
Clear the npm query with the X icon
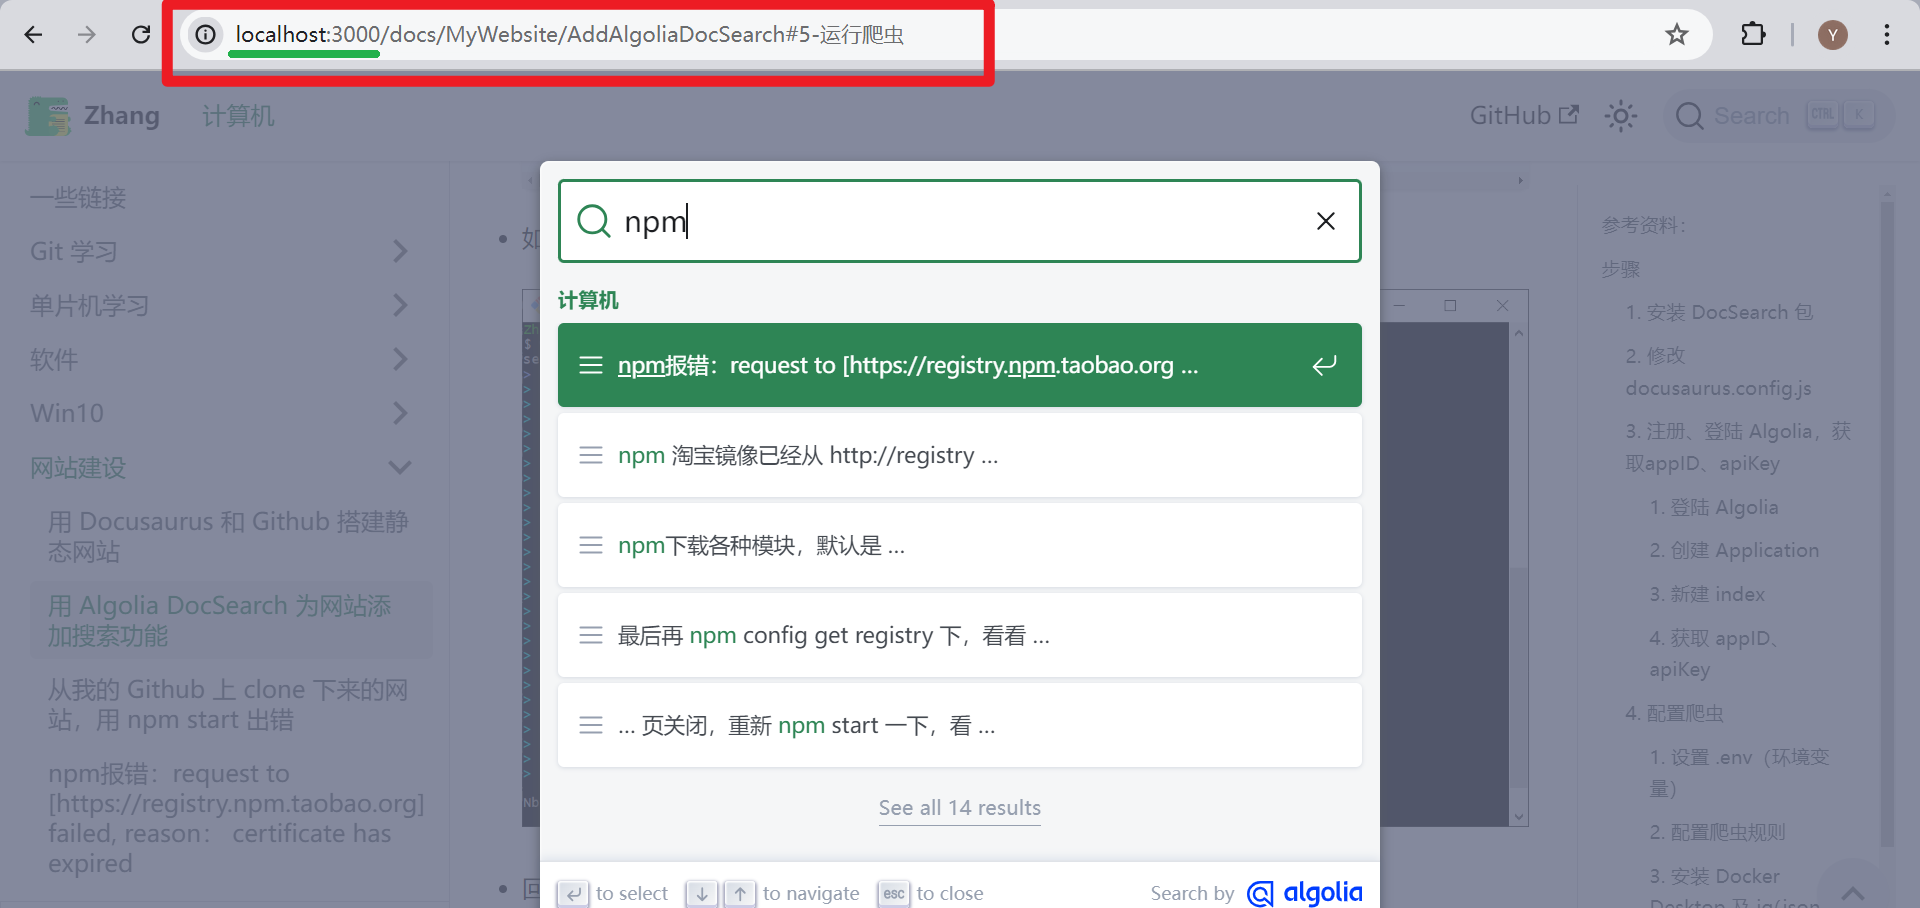tap(1326, 221)
